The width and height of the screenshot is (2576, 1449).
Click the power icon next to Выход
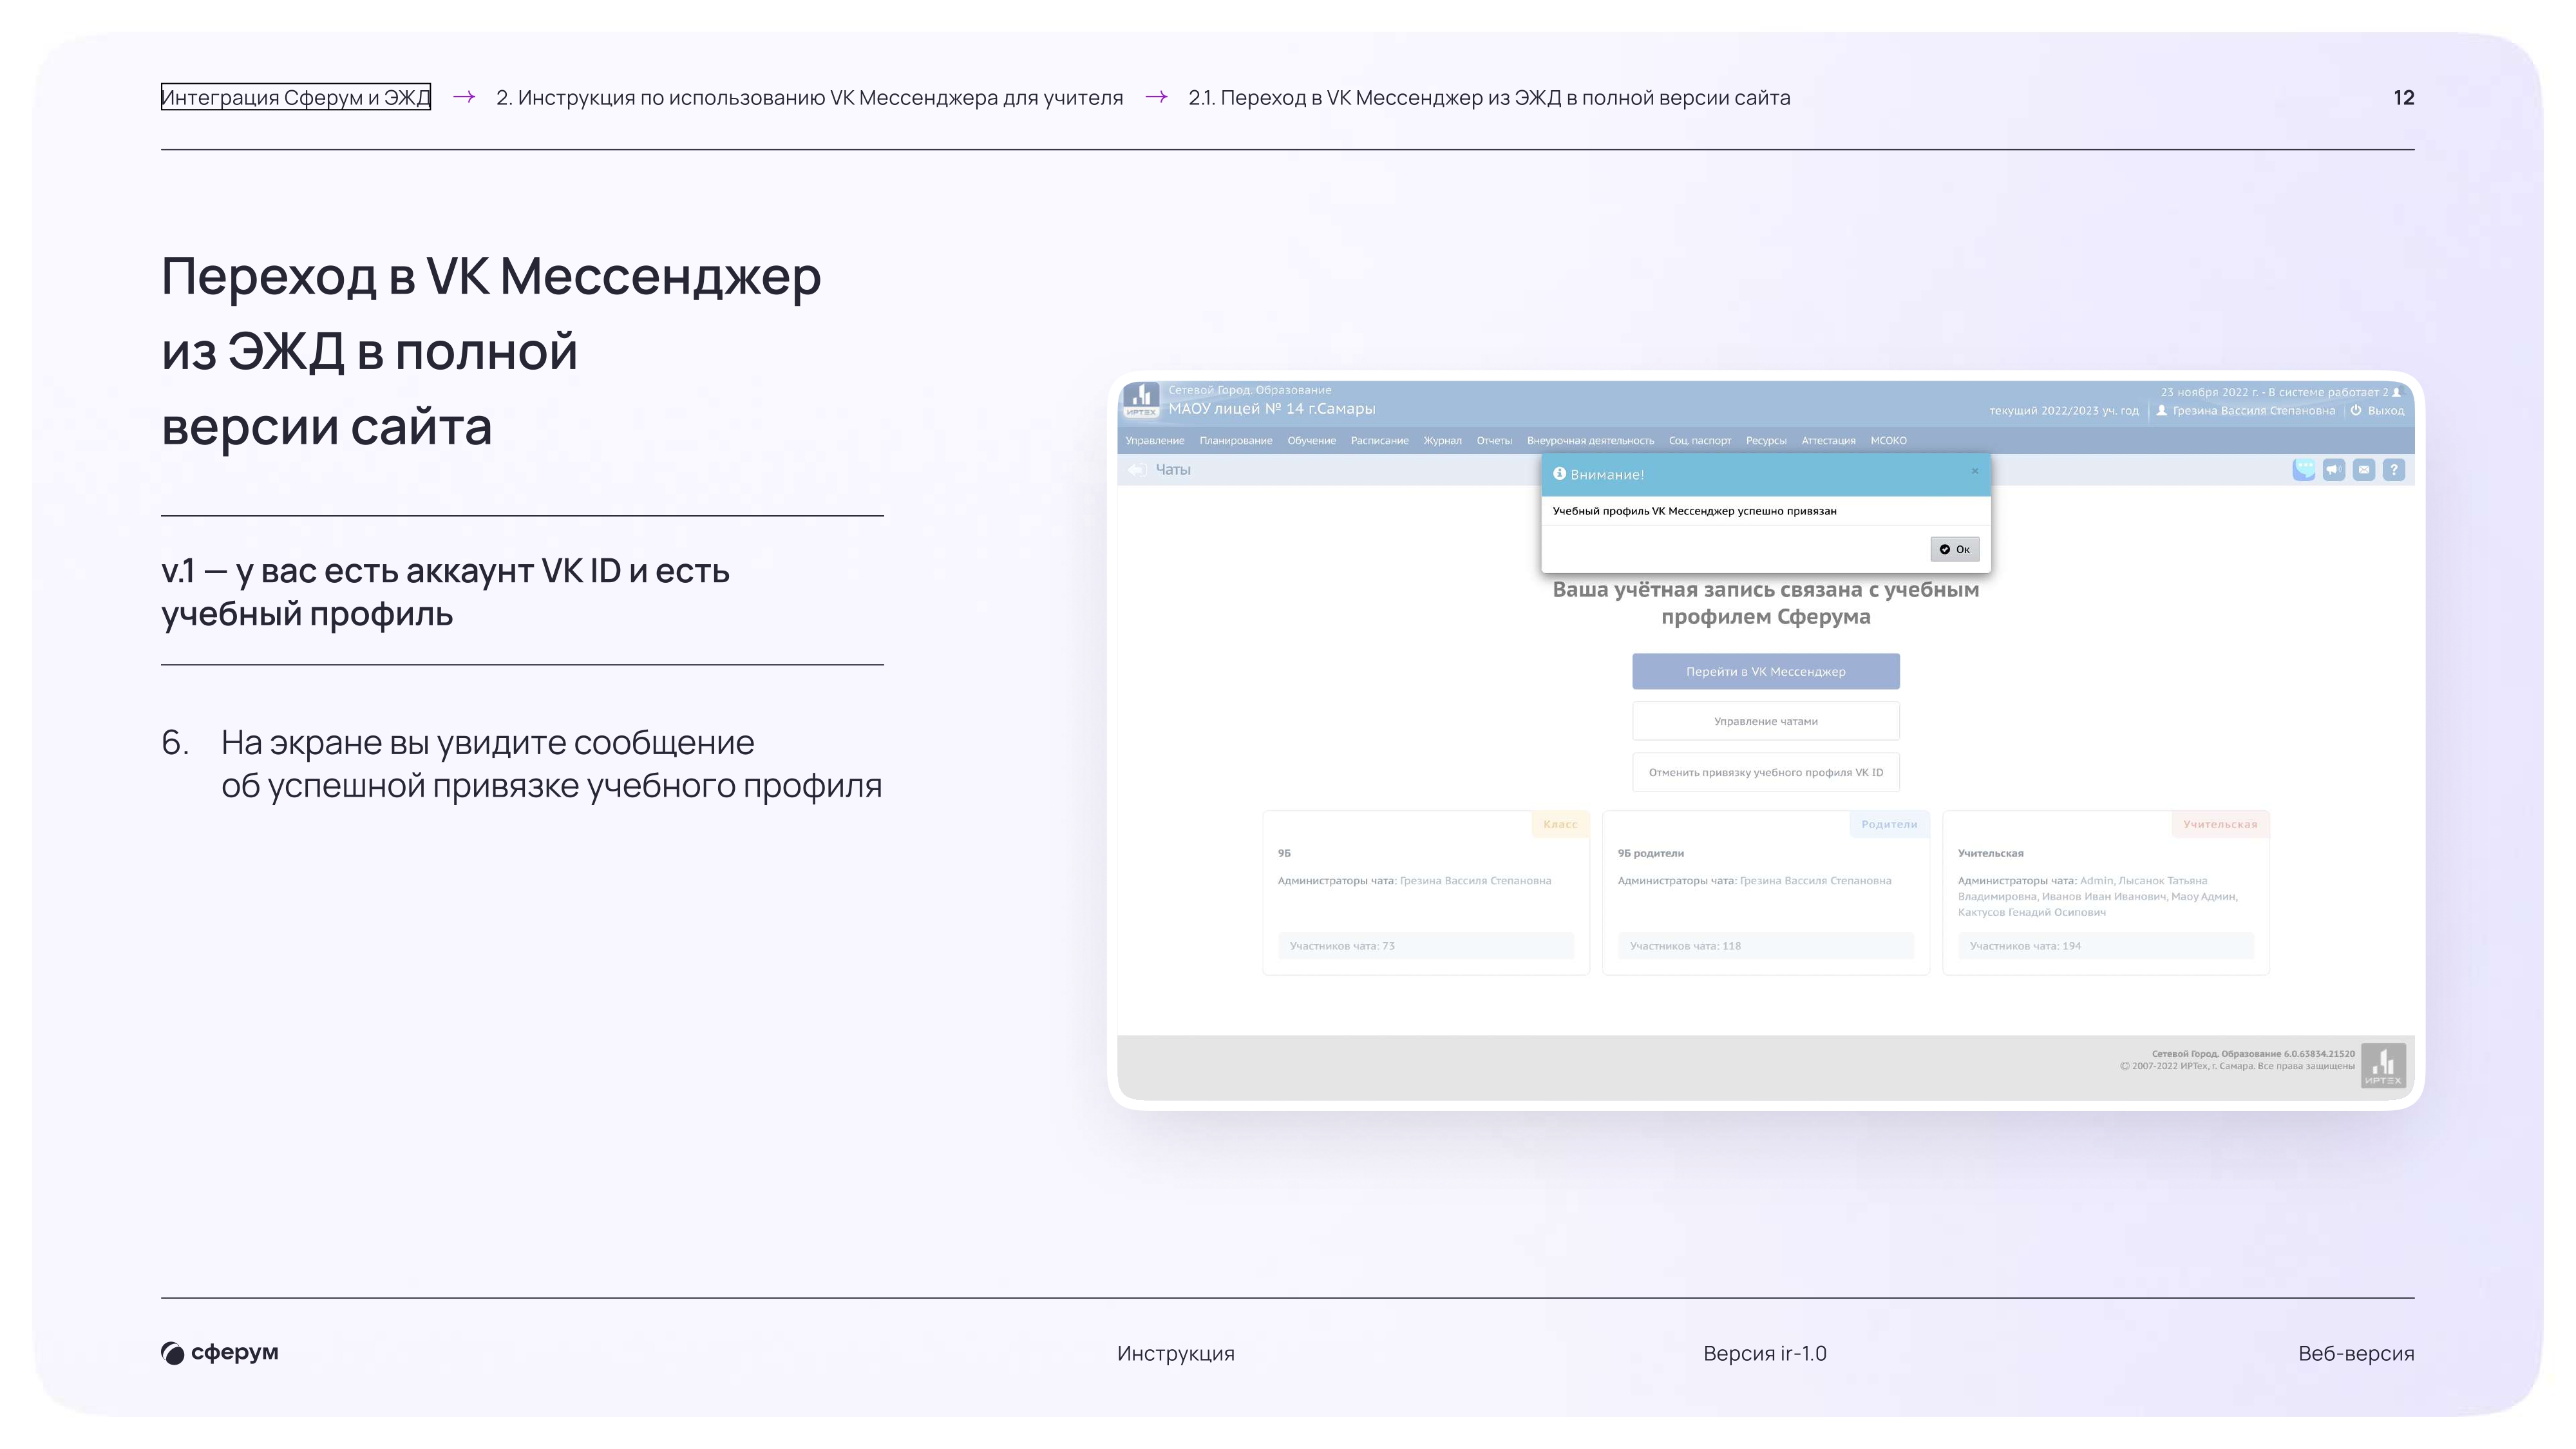point(2356,410)
